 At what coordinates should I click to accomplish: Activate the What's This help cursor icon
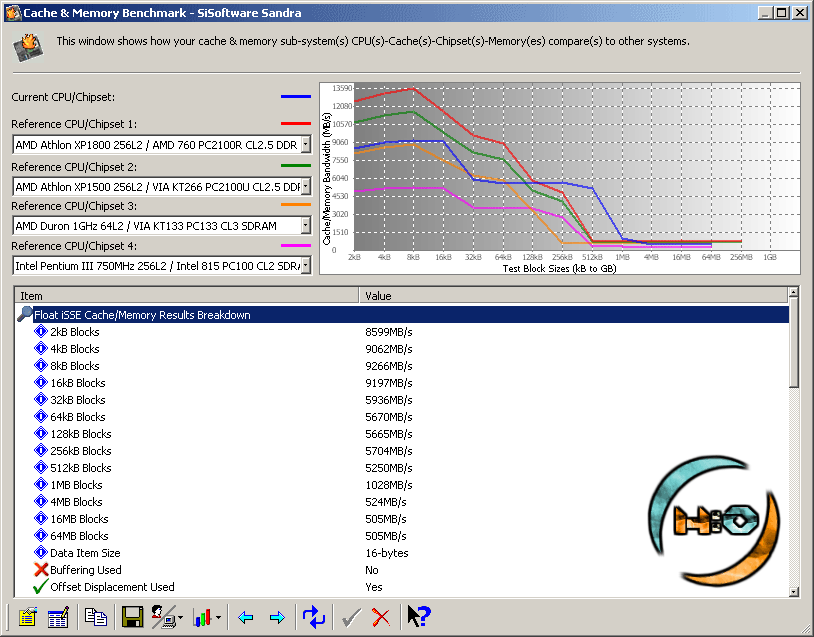tap(418, 616)
